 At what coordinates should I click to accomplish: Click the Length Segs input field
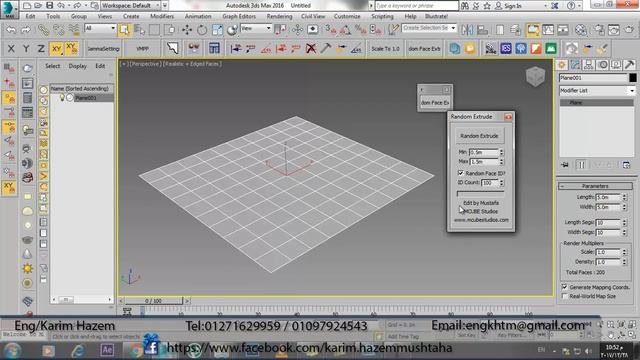tap(608, 222)
